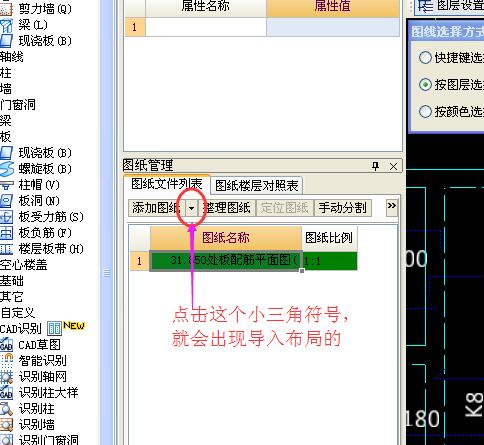
Task: Select the 识别门窗洞 icon
Action: coord(6,440)
